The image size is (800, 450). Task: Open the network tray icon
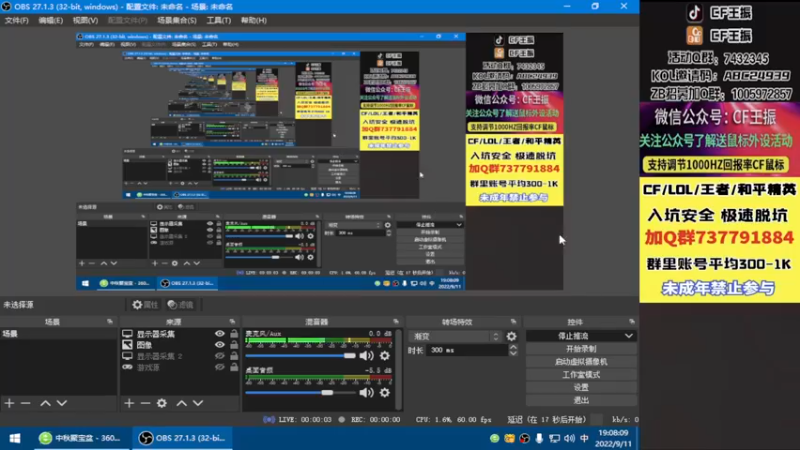(555, 438)
